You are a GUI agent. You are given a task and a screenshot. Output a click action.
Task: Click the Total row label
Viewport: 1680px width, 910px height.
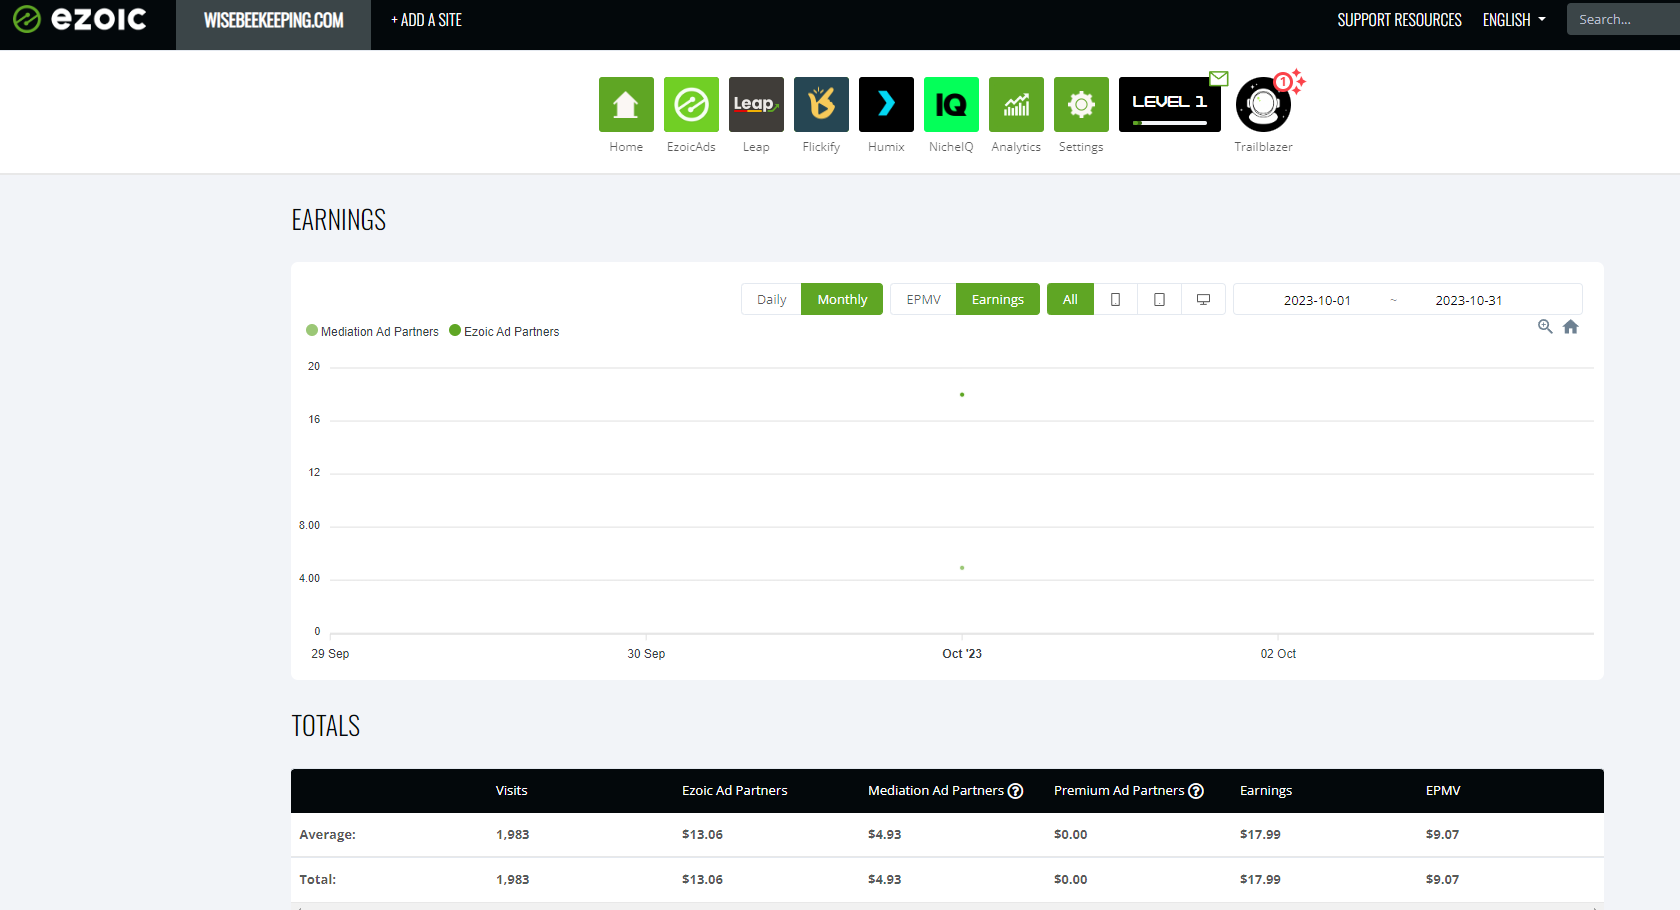coord(317,880)
